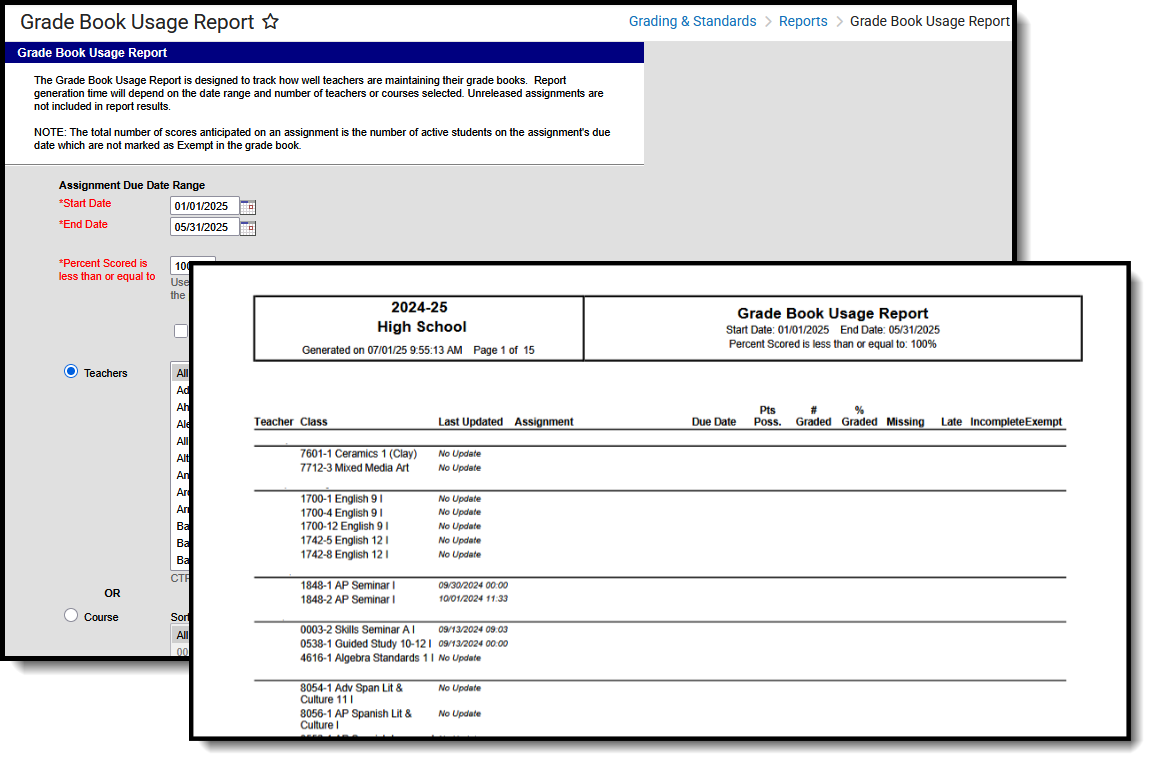Click the 'Assignment Due Date Range' label
Screen dimensions: 1153x763
(x=132, y=185)
